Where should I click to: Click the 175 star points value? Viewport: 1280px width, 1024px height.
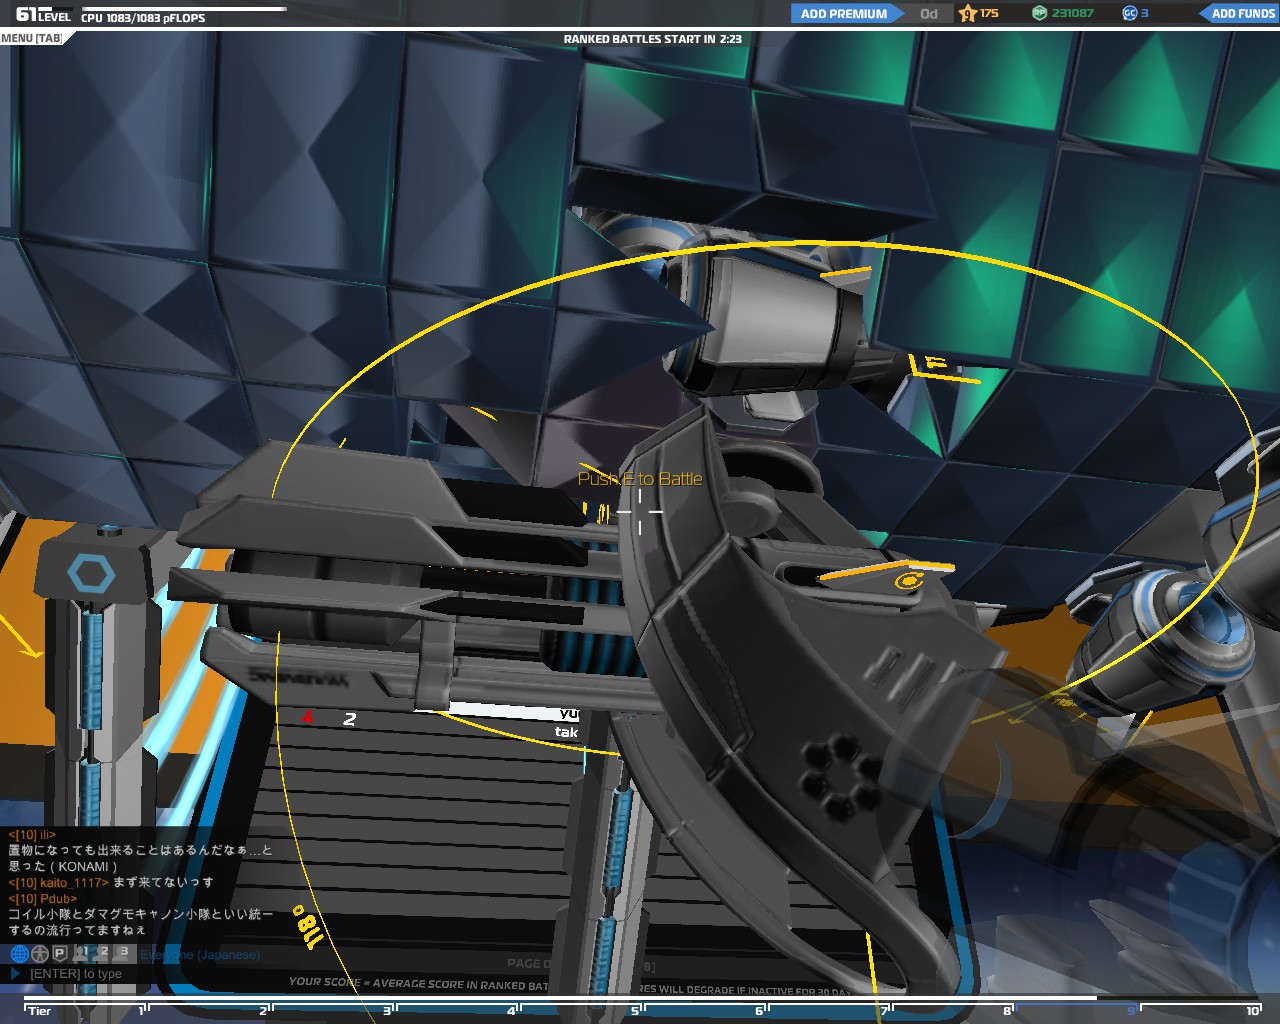click(x=989, y=13)
